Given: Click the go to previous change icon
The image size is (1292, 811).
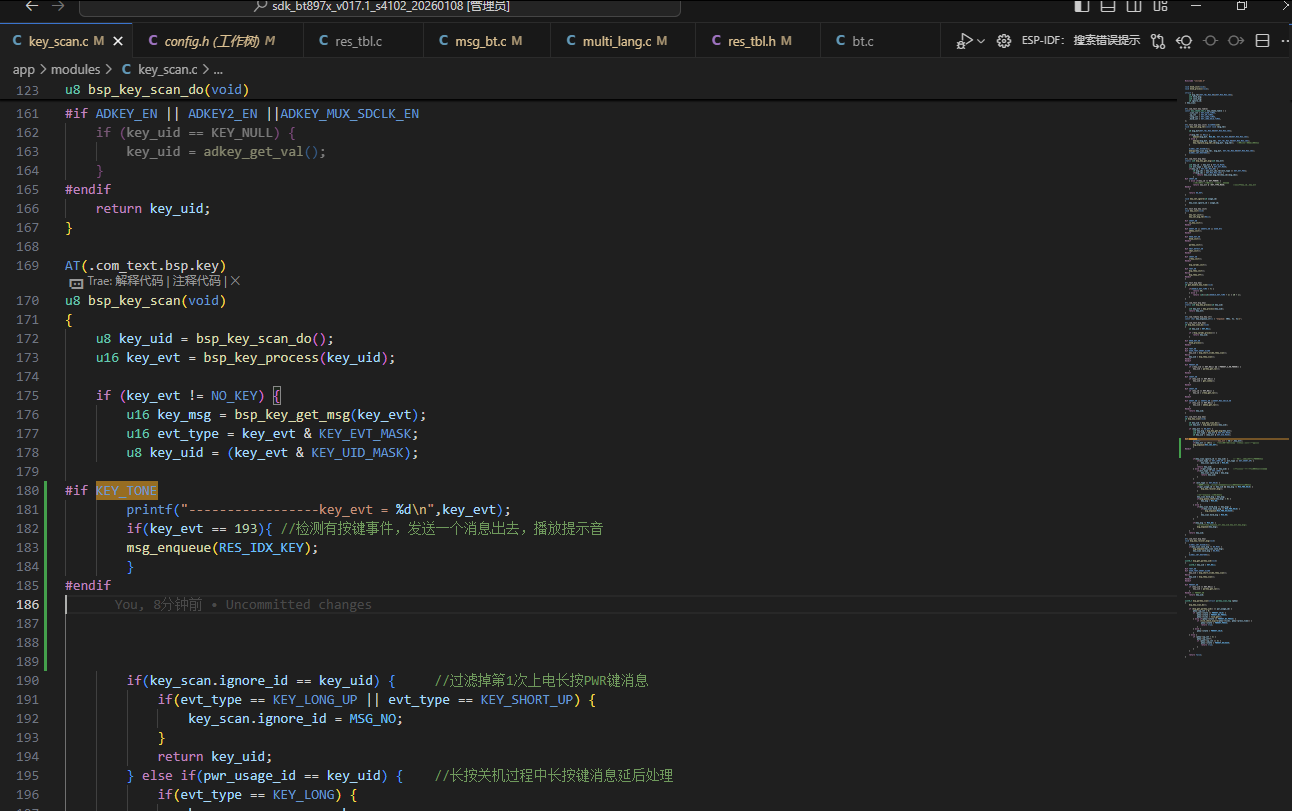Looking at the screenshot, I should point(1184,41).
